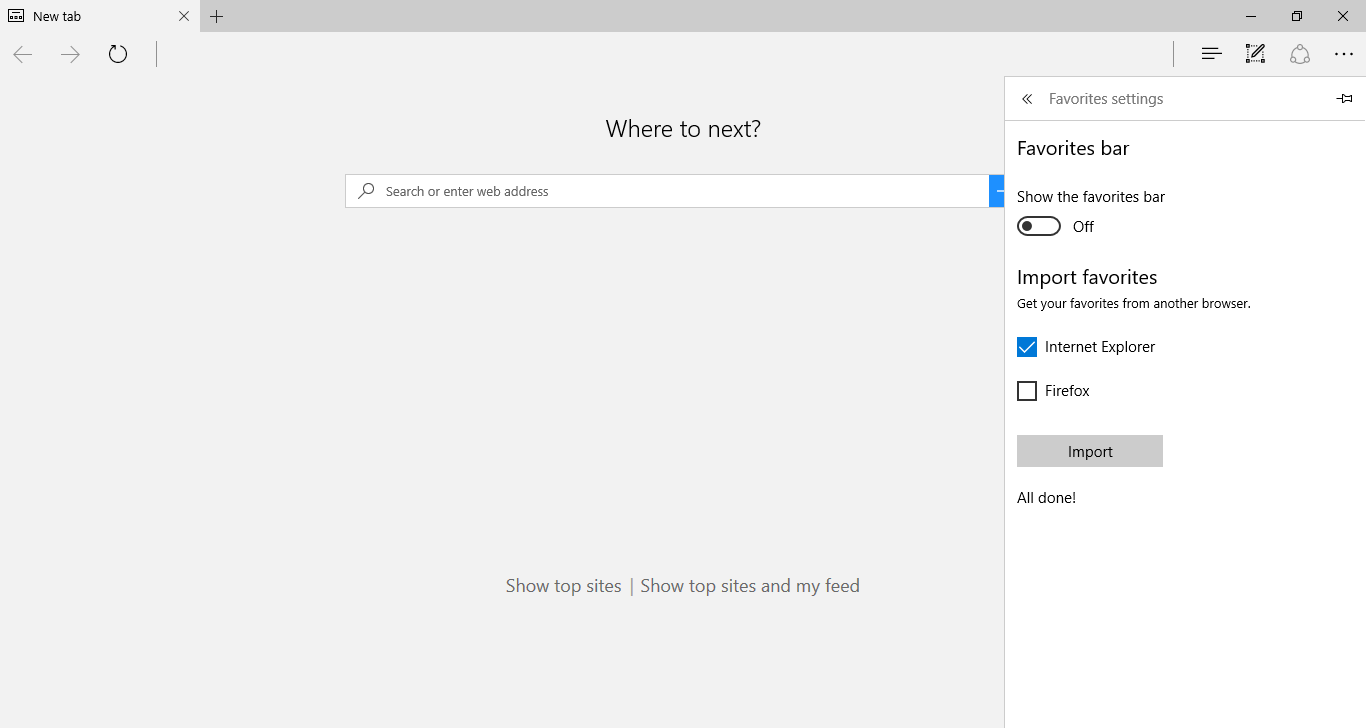Select the New tab tab
1366x728 pixels.
point(100,16)
